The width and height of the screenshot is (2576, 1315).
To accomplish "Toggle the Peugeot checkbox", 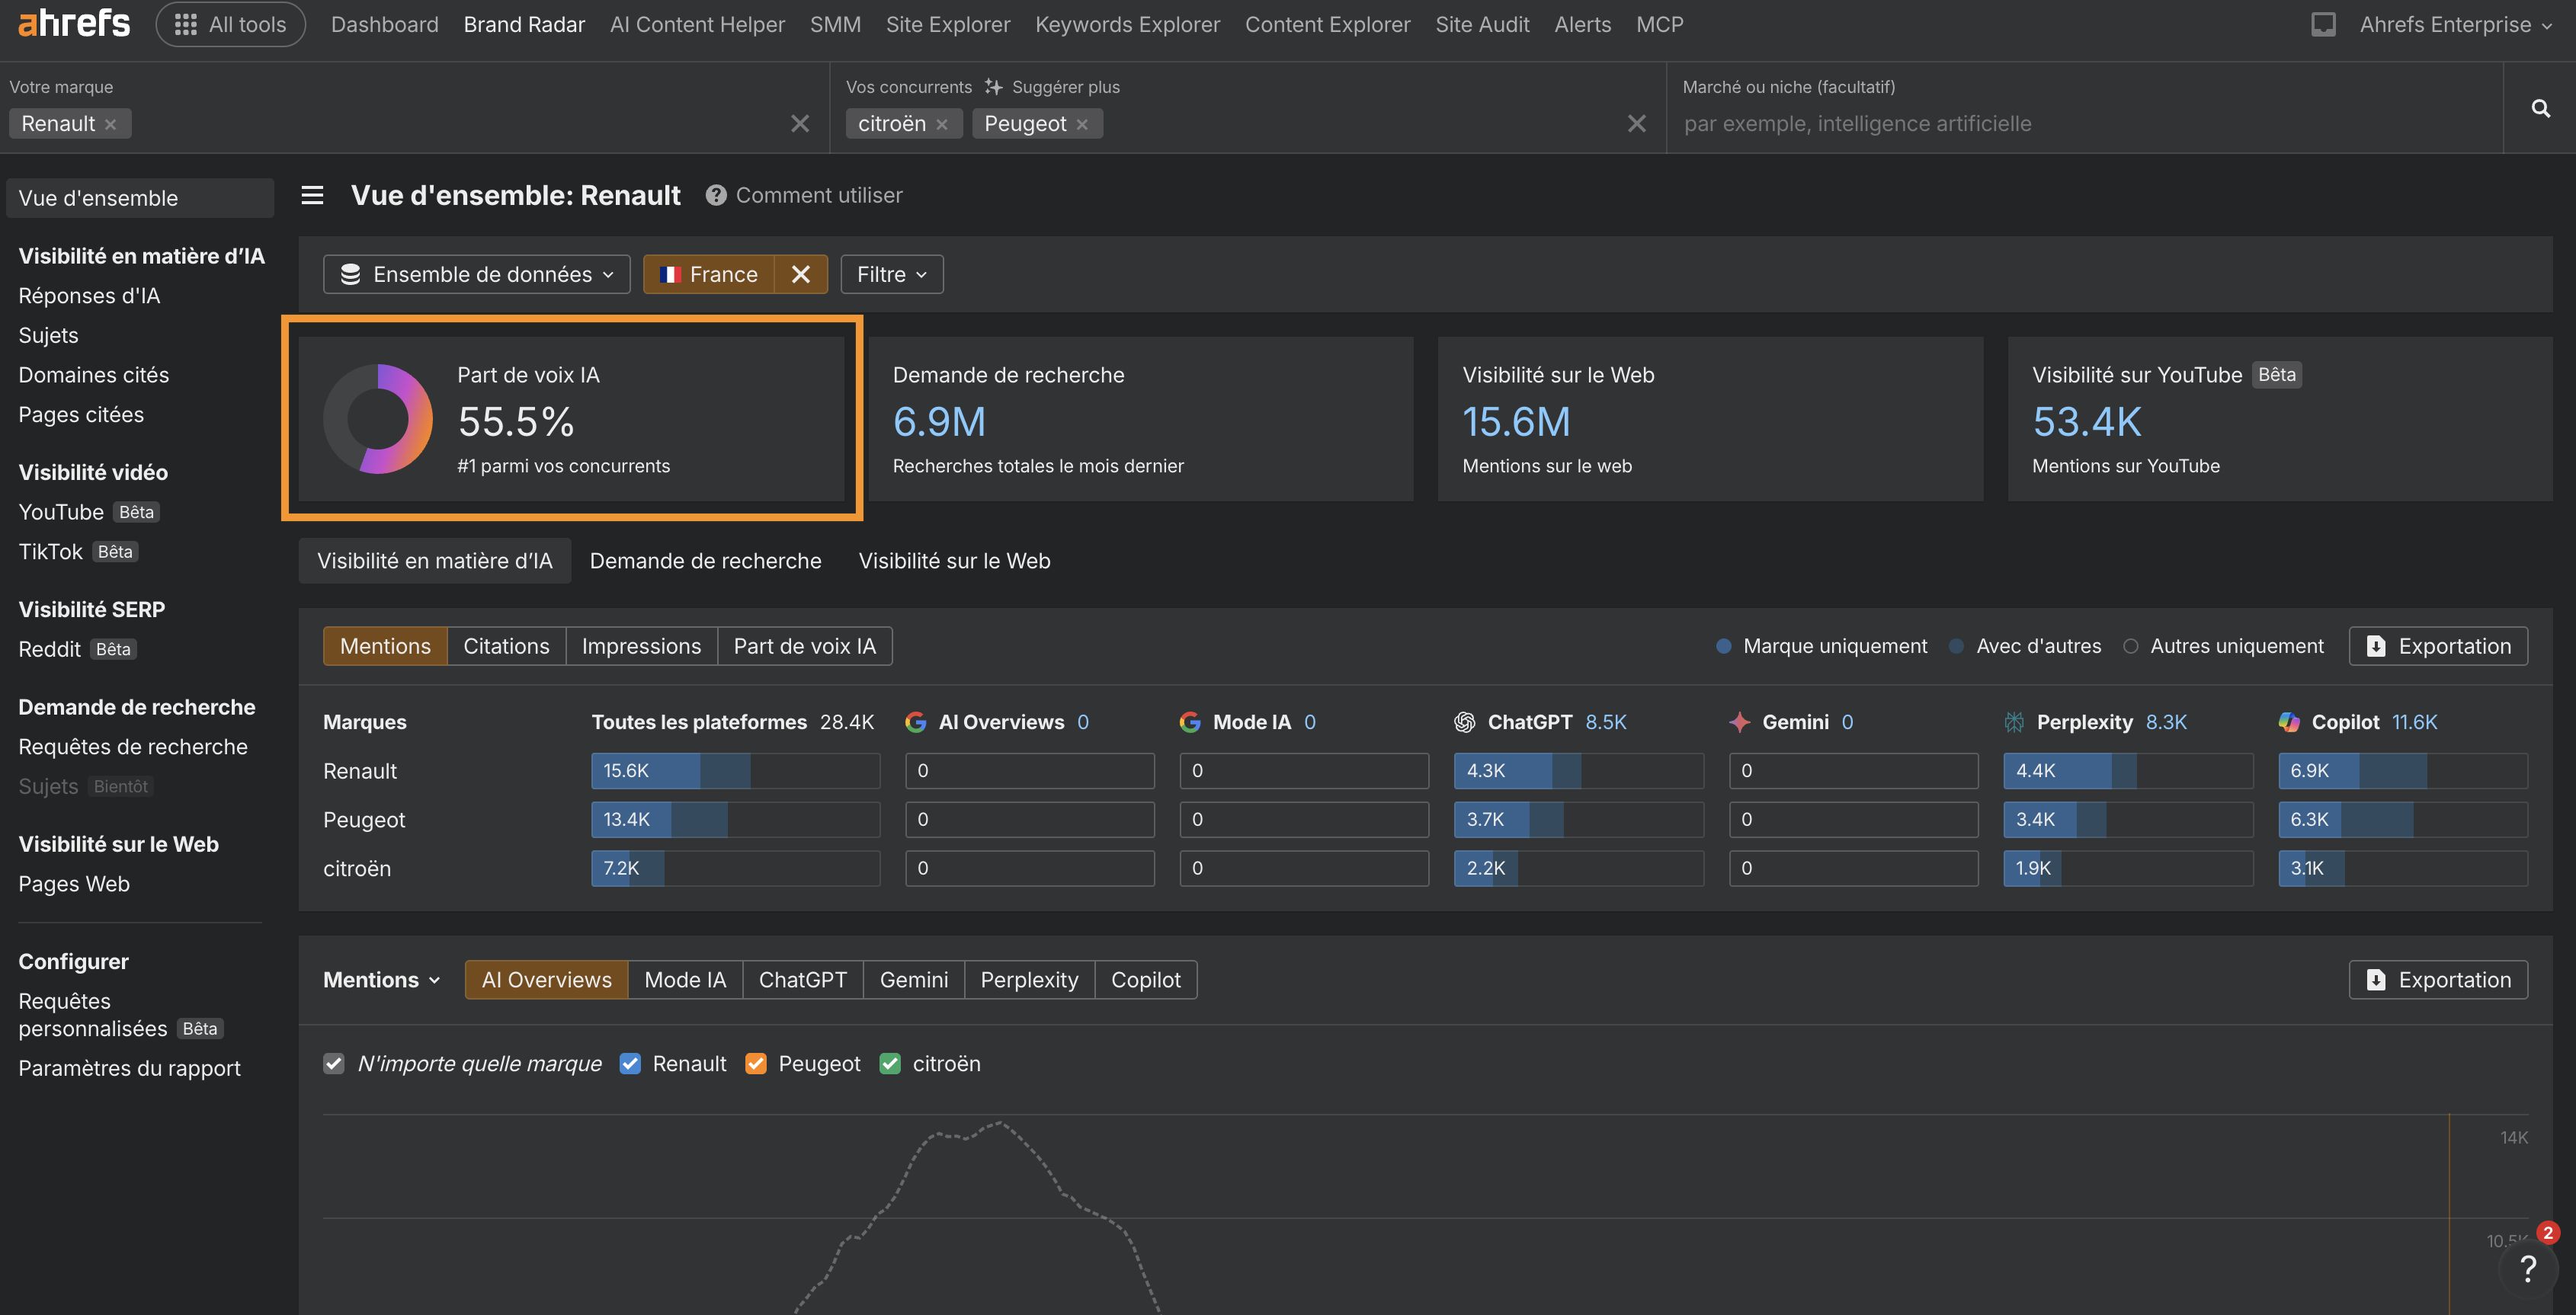I will [756, 1064].
